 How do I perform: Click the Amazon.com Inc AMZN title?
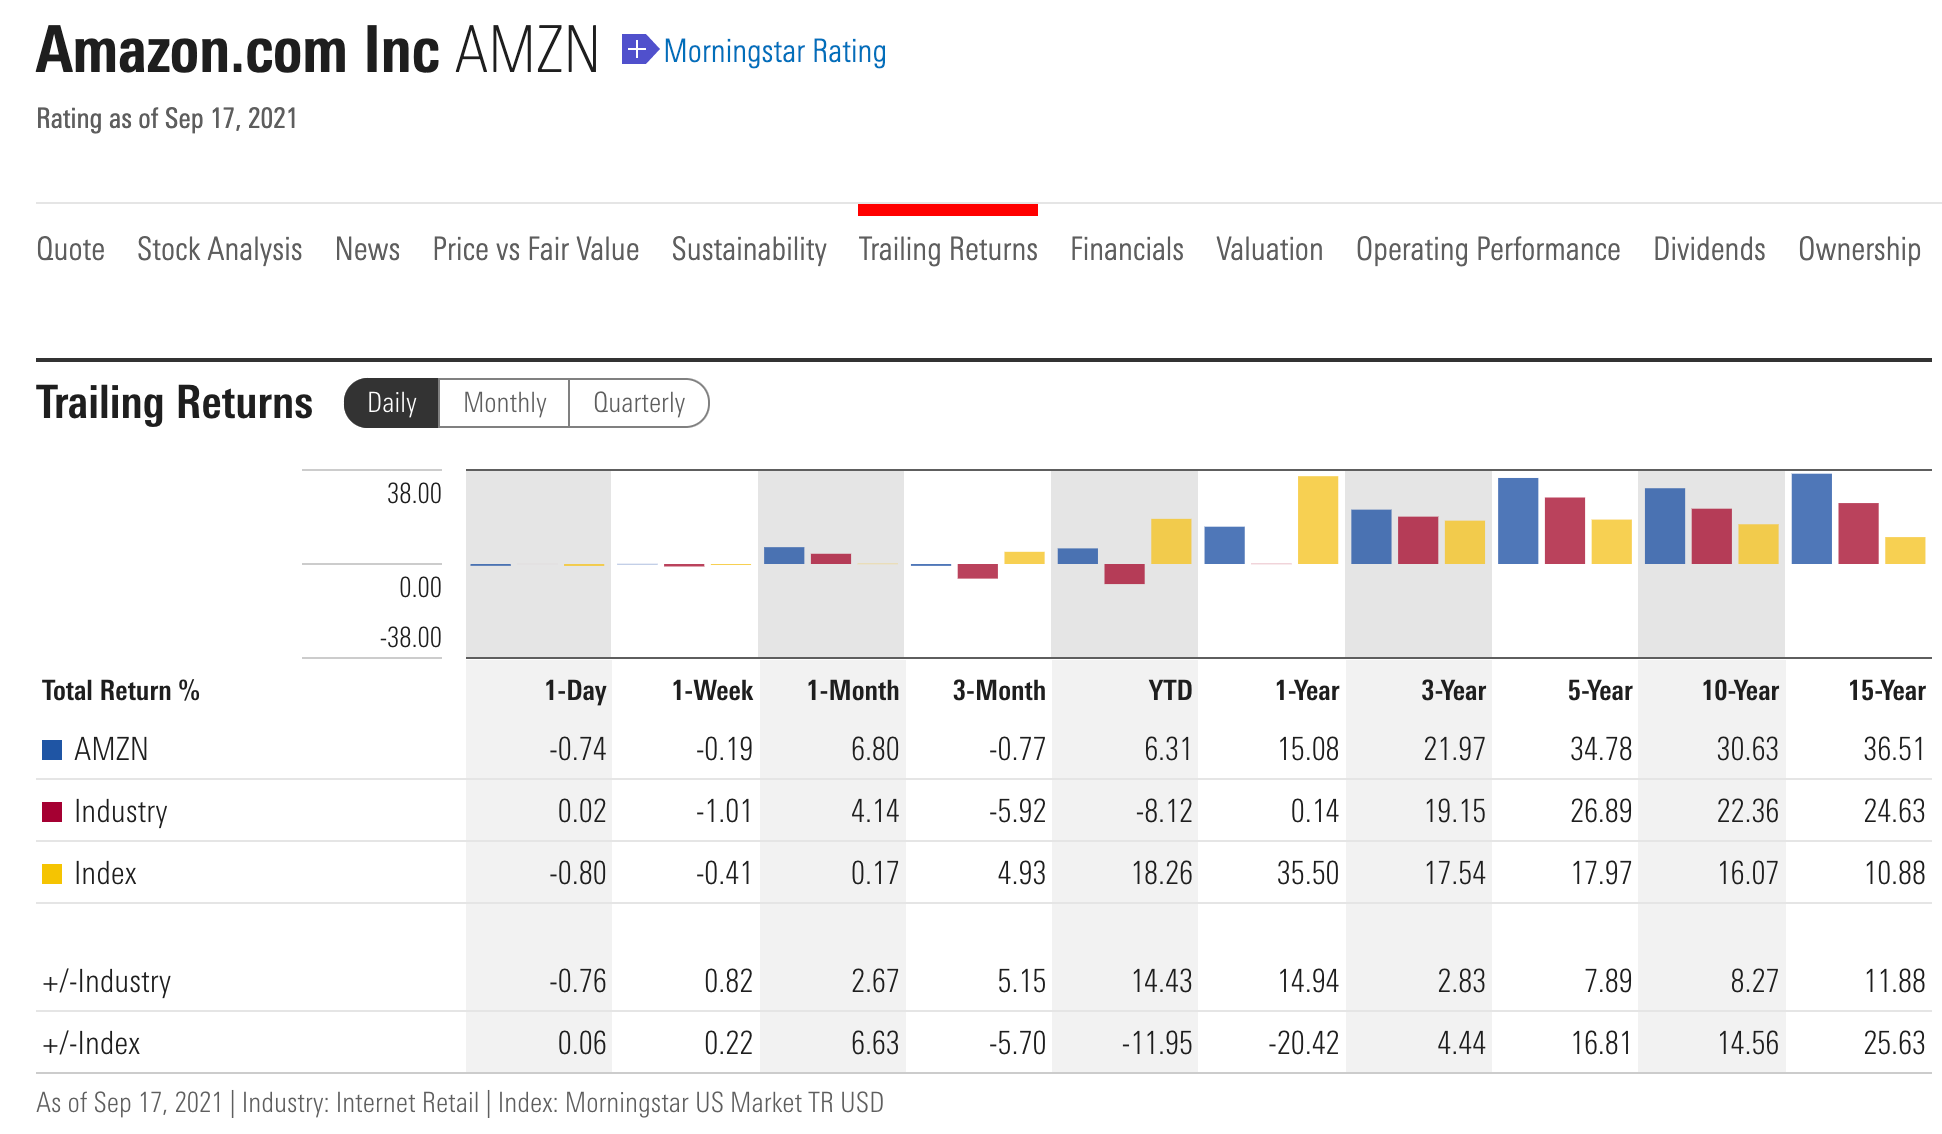[x=317, y=50]
